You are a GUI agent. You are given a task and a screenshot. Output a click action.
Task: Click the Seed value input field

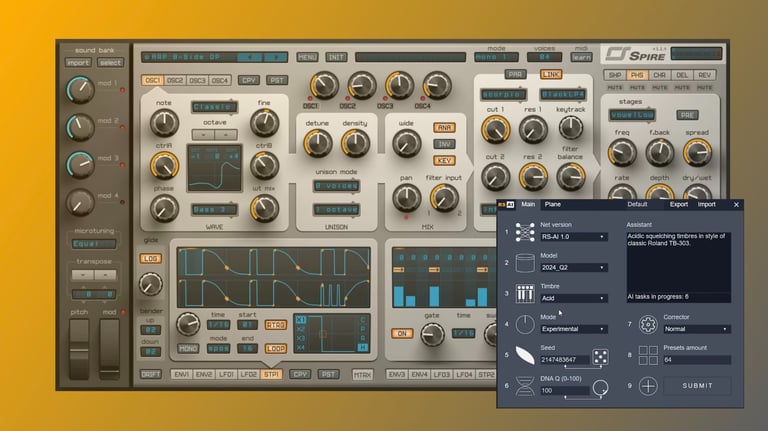565,359
